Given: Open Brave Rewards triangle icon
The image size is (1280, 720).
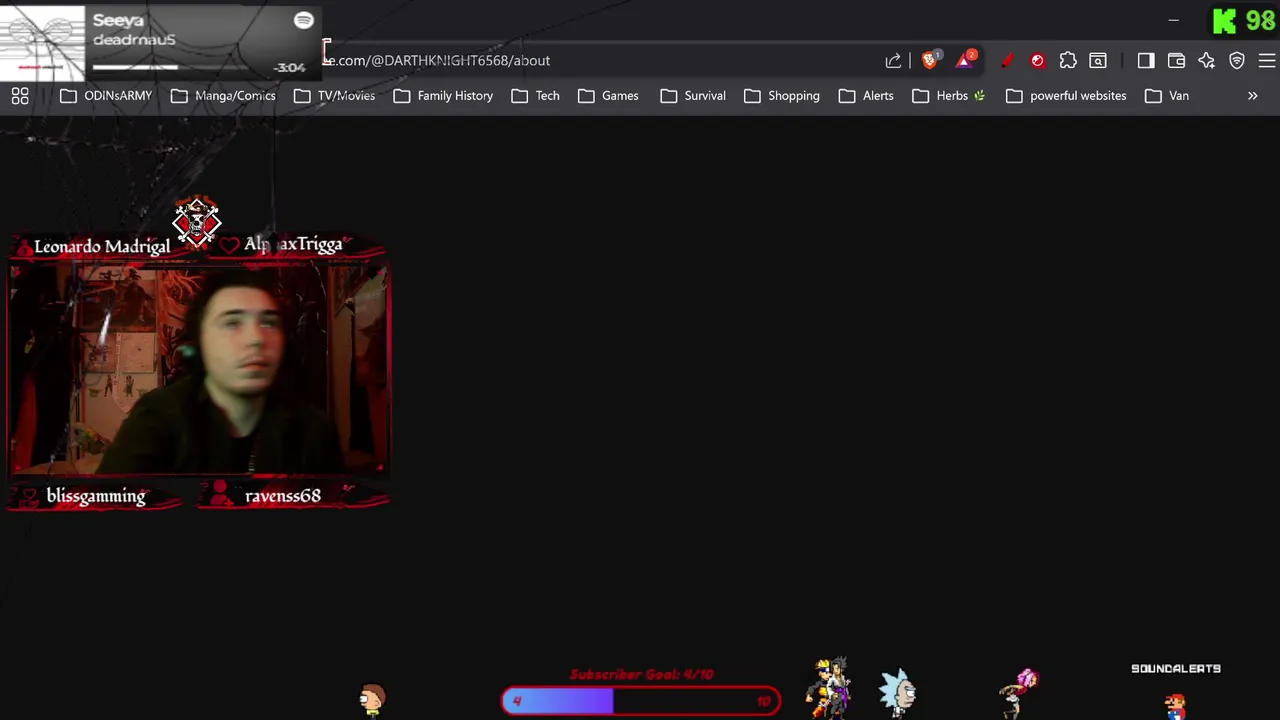Looking at the screenshot, I should pyautogui.click(x=965, y=60).
